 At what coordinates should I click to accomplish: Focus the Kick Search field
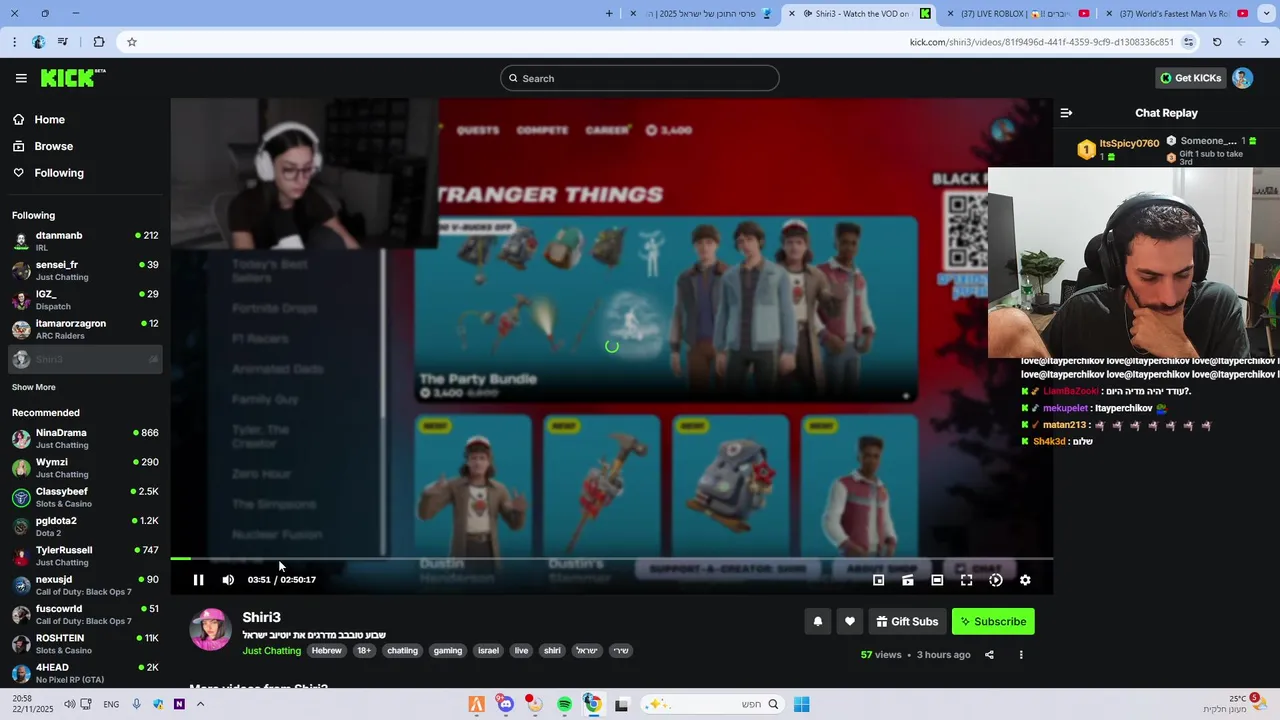coord(640,78)
